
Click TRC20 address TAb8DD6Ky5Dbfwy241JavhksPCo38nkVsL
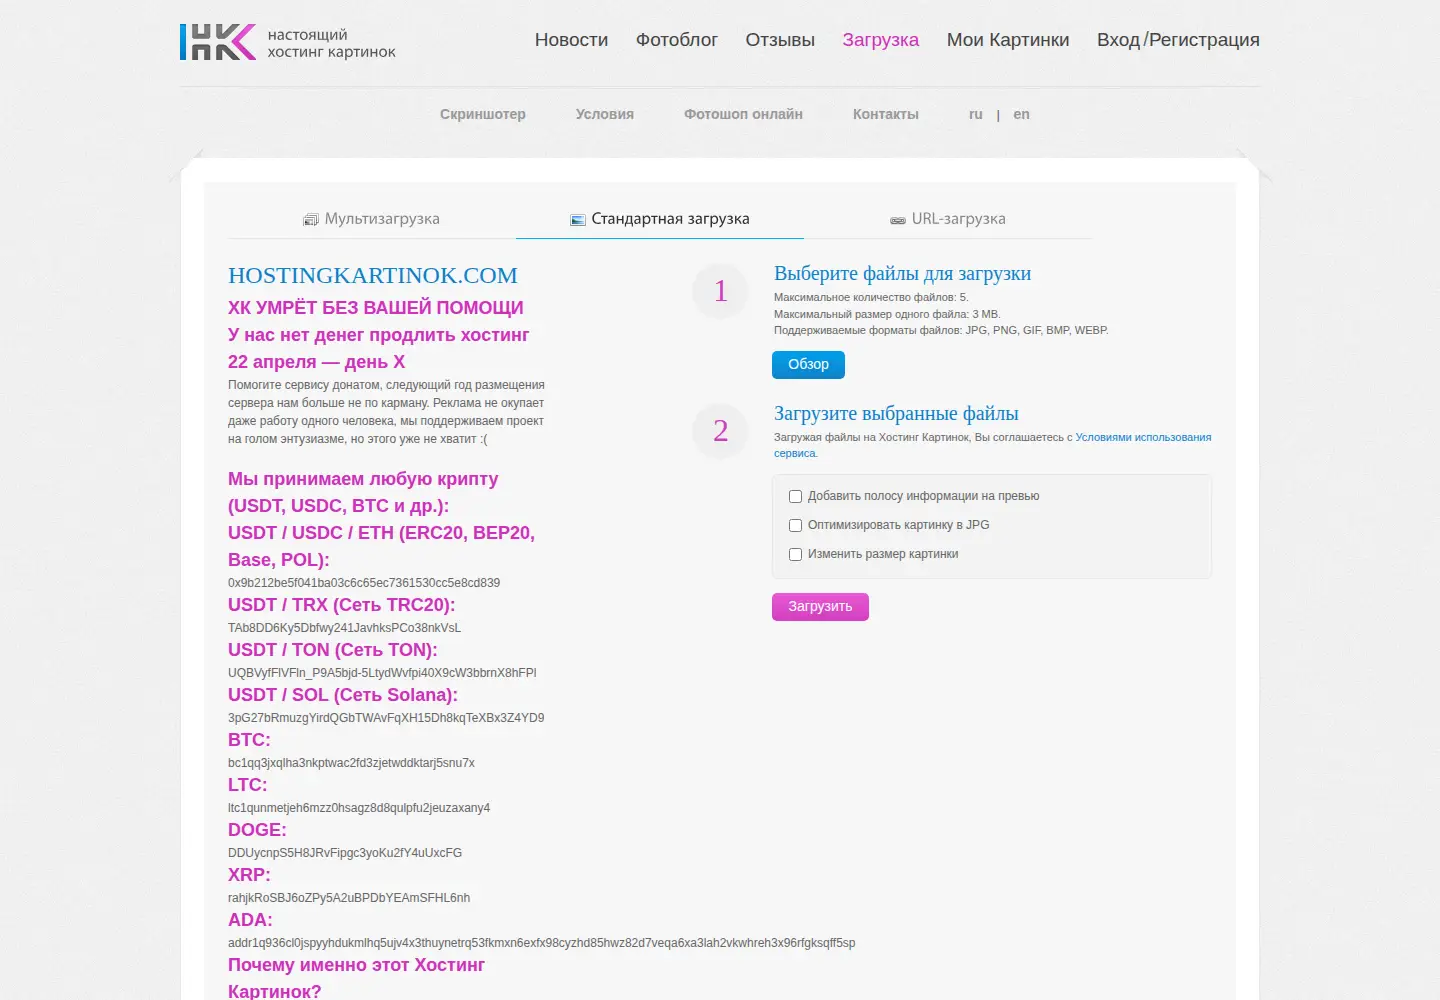coord(344,628)
